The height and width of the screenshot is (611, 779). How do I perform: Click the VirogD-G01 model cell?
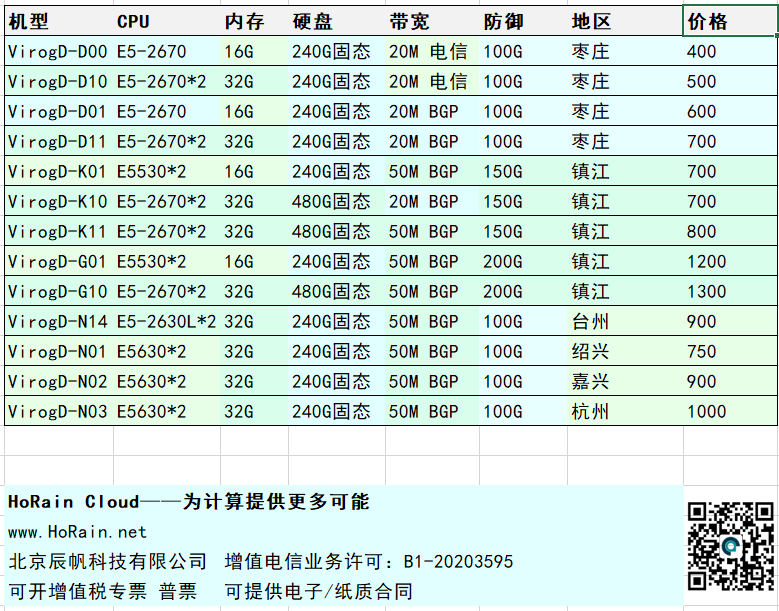pos(59,261)
